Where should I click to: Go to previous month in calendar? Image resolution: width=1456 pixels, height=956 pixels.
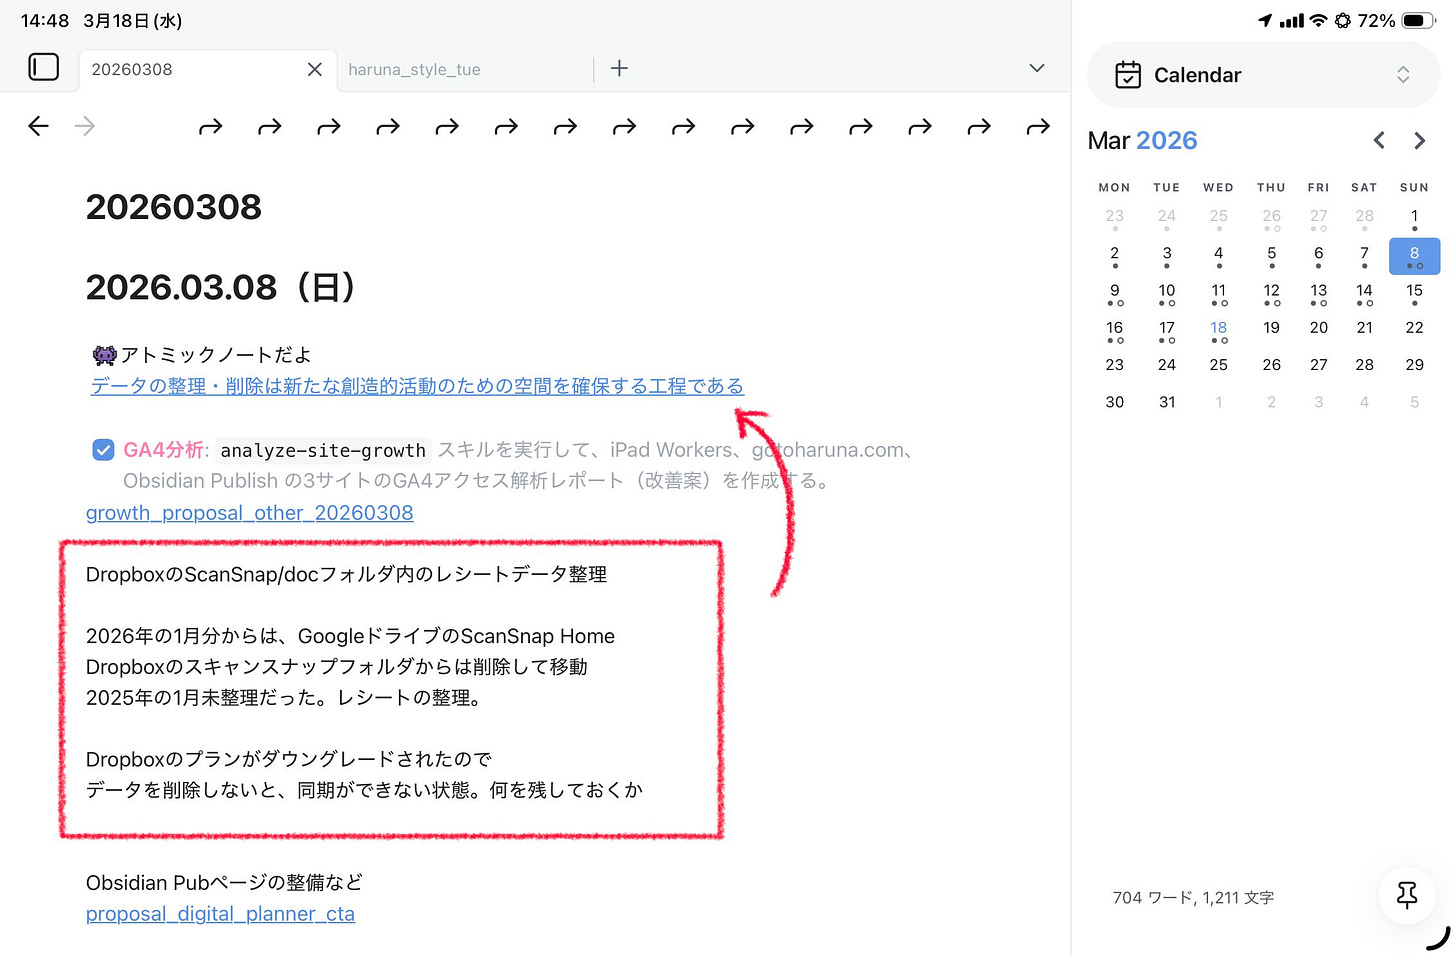coord(1379,141)
